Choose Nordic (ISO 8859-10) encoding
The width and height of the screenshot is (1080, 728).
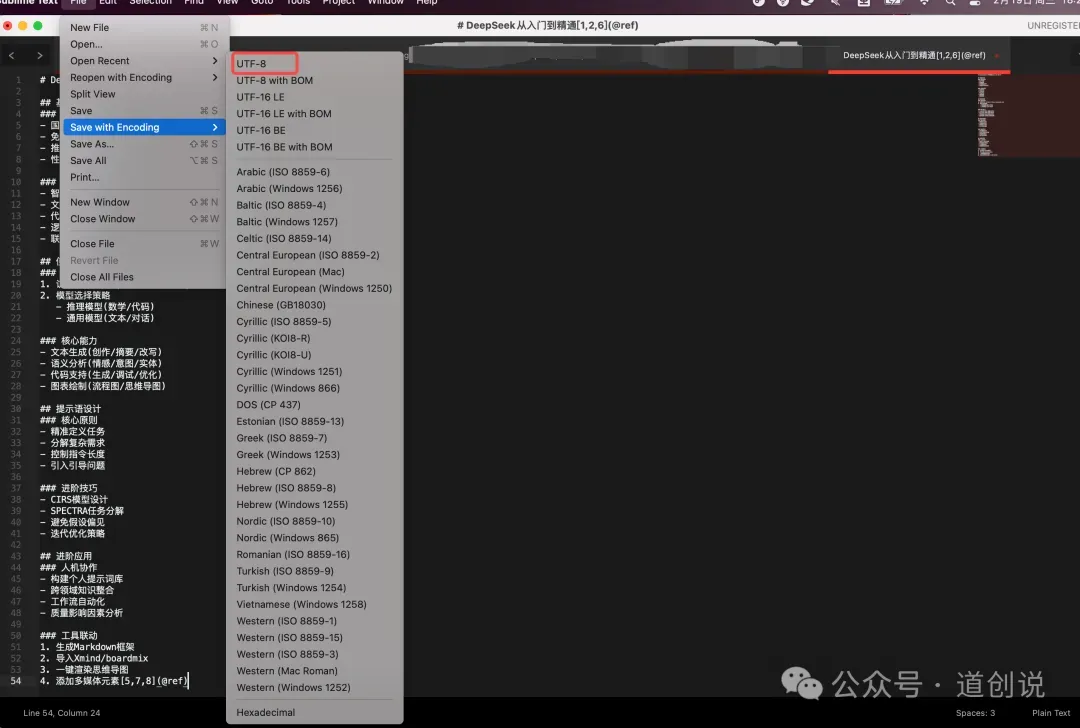click(315, 521)
